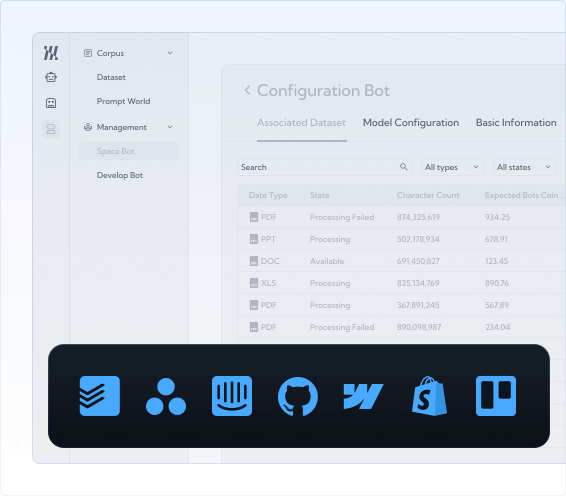Click Processing state in the PPT row
This screenshot has height=496, width=566.
(x=330, y=239)
